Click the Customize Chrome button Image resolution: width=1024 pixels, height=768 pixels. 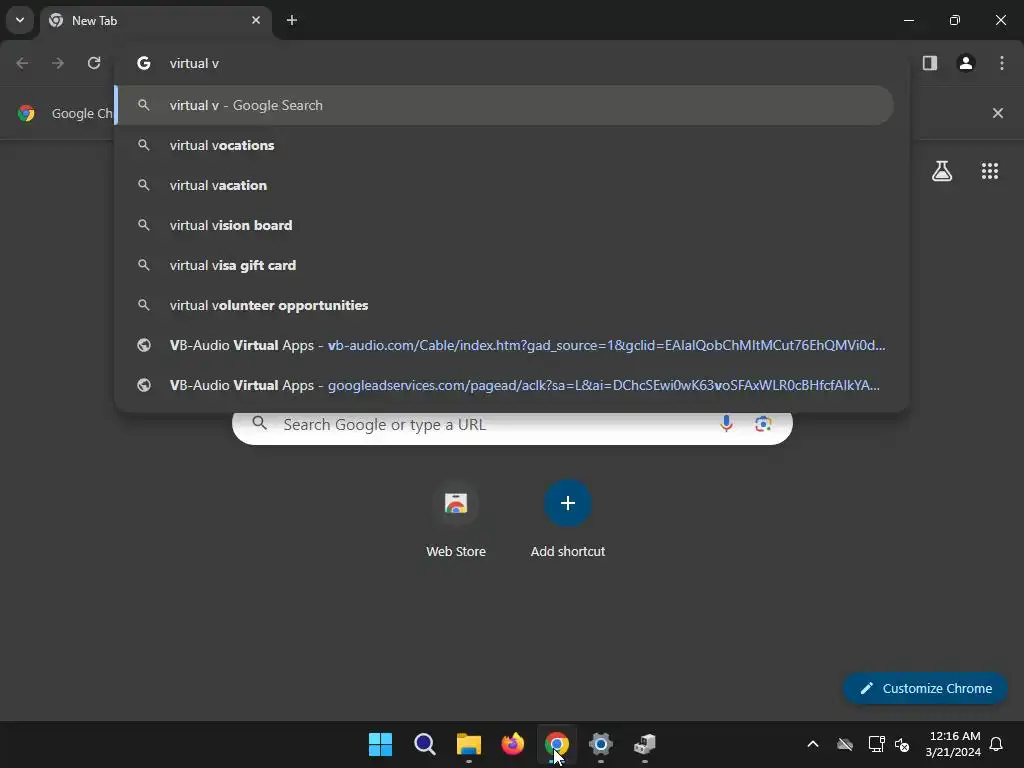tap(925, 688)
